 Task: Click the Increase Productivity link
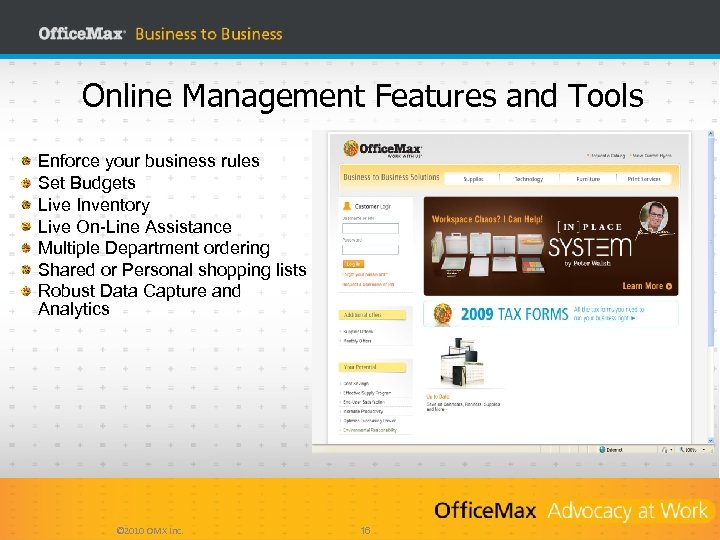coord(363,411)
